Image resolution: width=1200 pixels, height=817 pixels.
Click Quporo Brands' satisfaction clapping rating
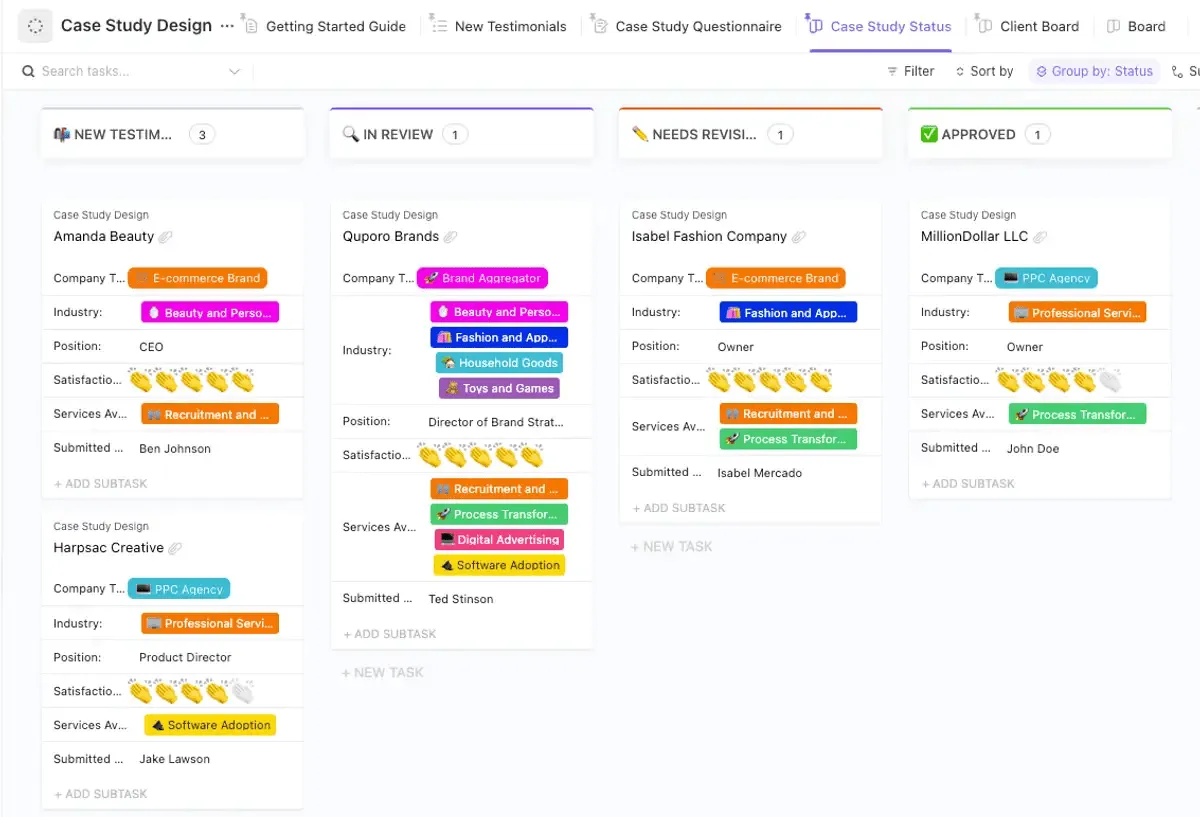pos(480,456)
